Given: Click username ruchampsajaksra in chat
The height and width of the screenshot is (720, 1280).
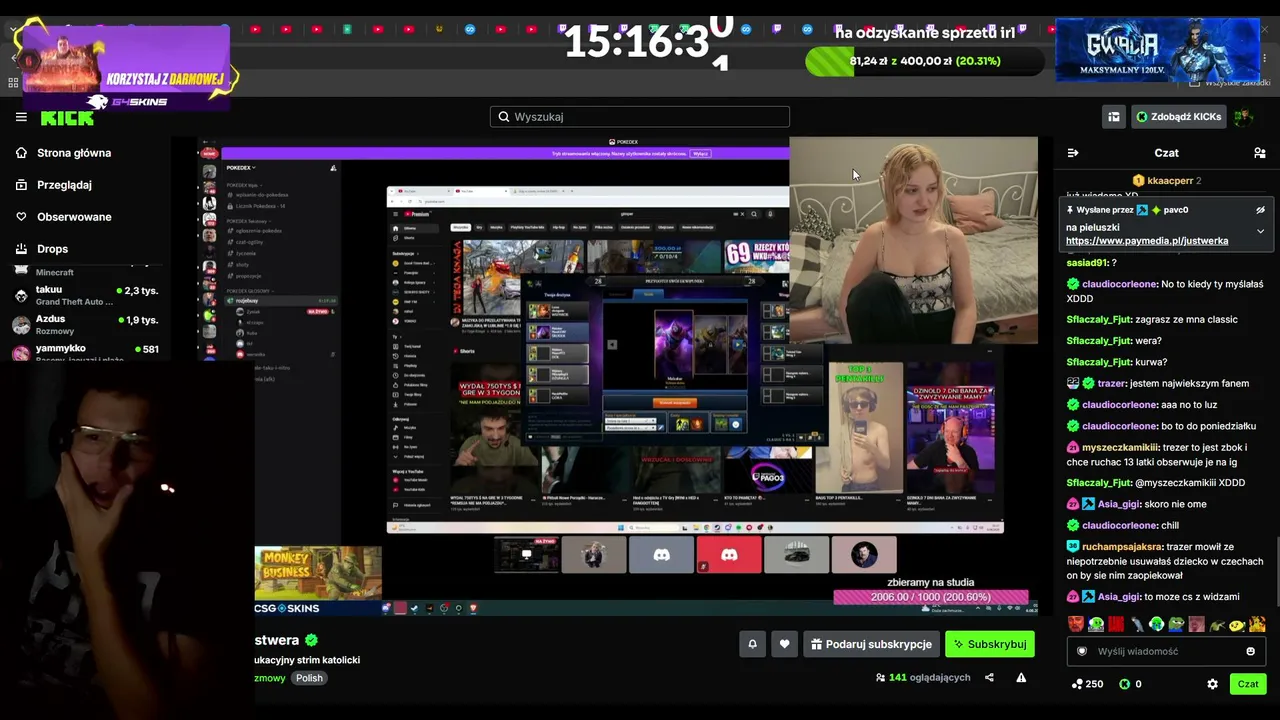Looking at the screenshot, I should pos(1122,547).
